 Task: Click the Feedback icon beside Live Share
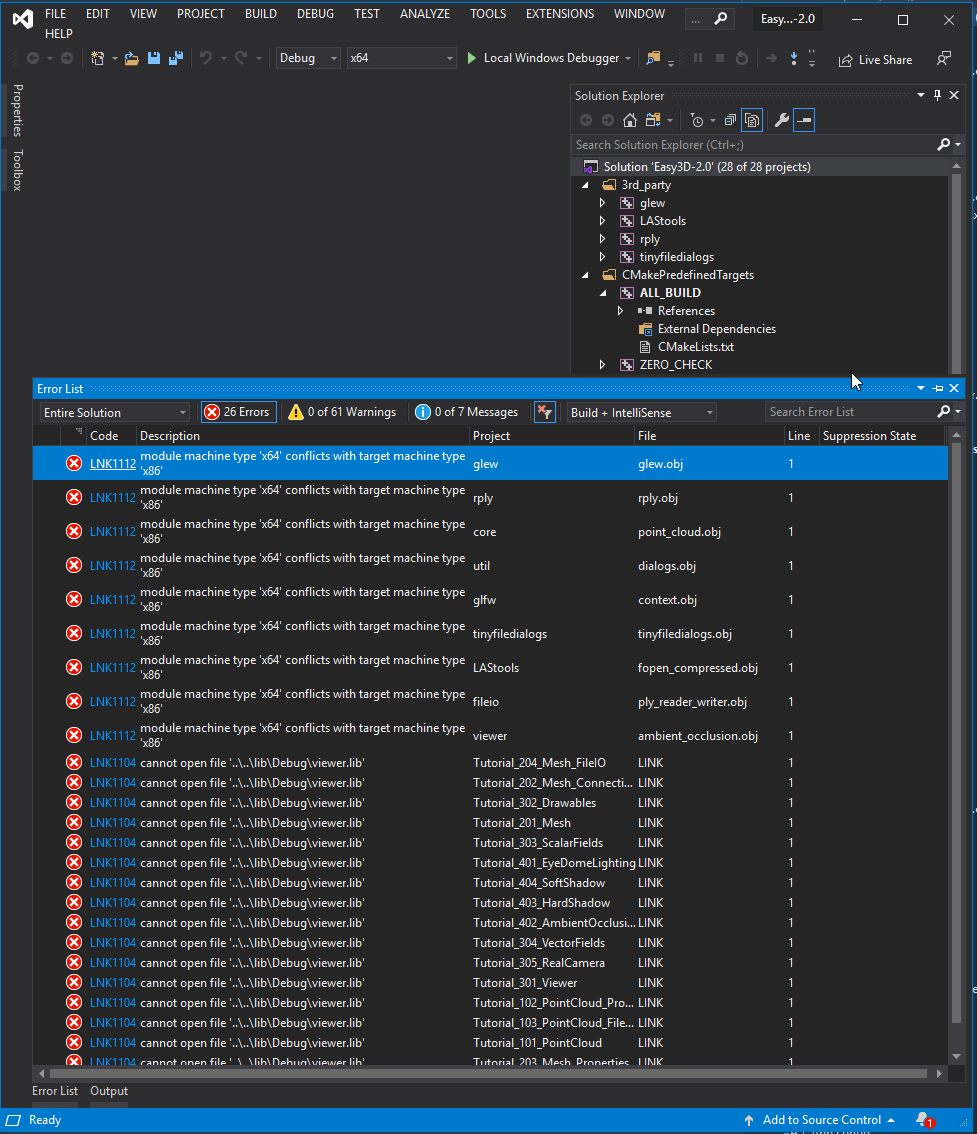[944, 59]
